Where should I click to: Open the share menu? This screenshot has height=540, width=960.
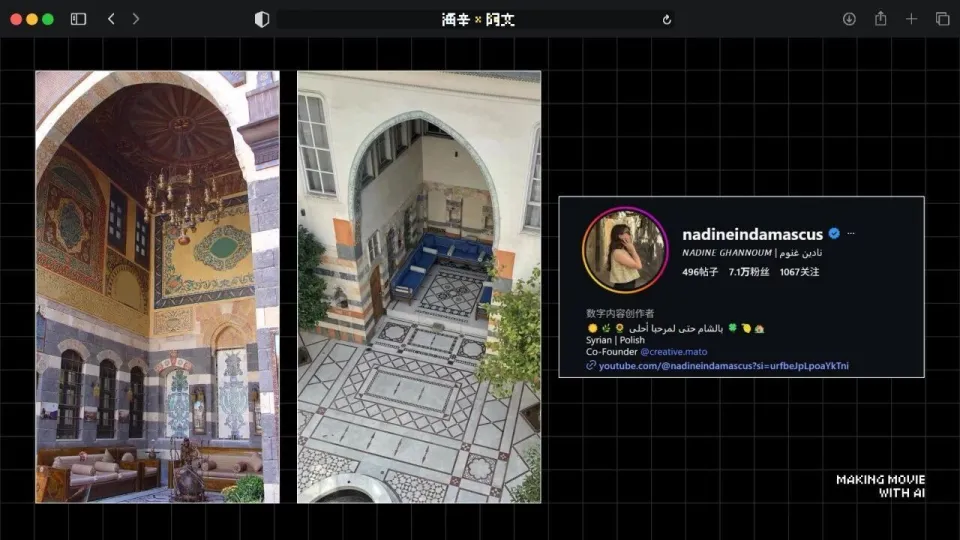point(881,19)
